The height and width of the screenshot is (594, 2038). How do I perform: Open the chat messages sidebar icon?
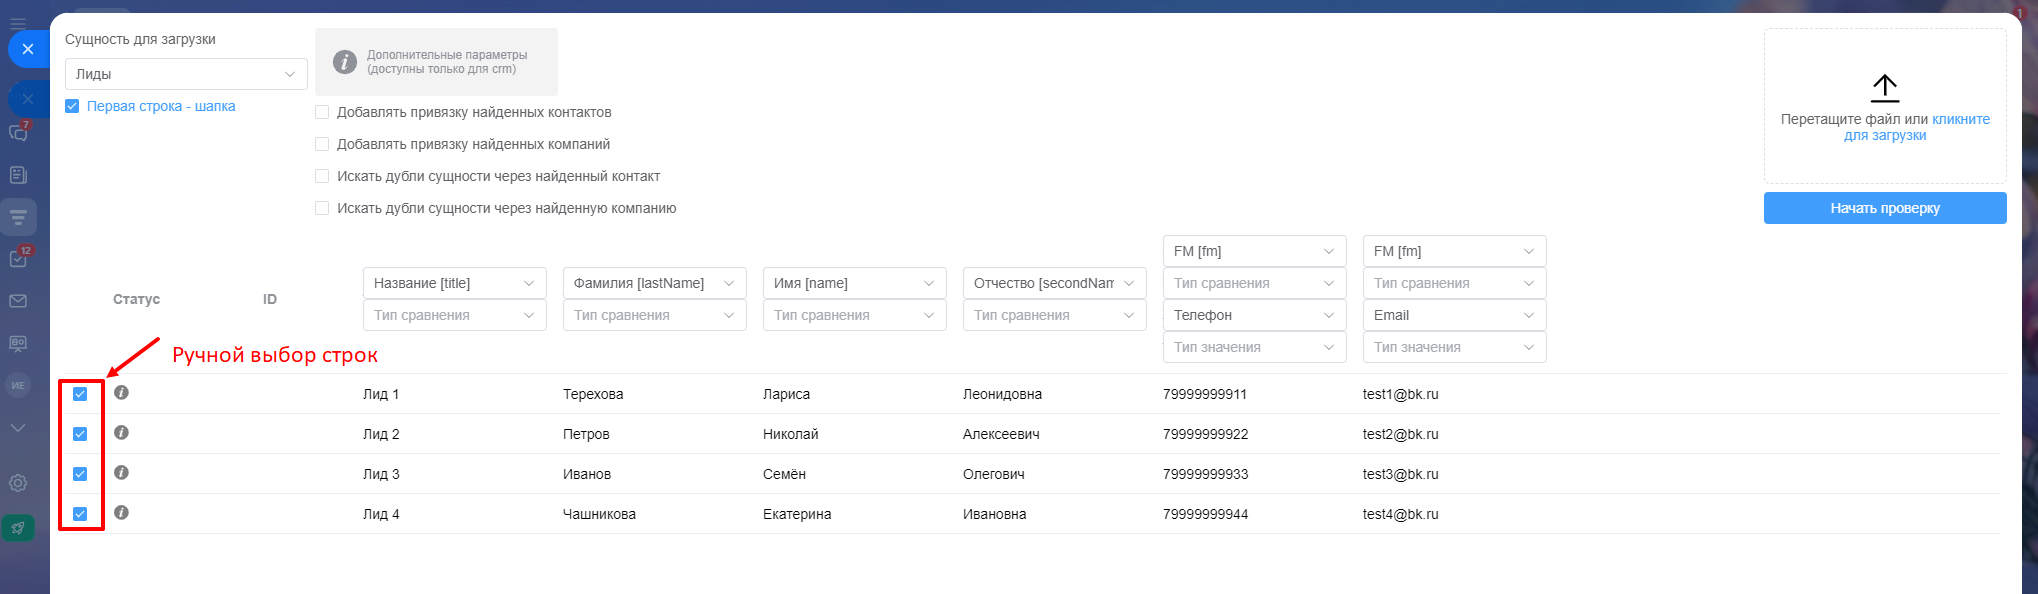click(x=18, y=133)
